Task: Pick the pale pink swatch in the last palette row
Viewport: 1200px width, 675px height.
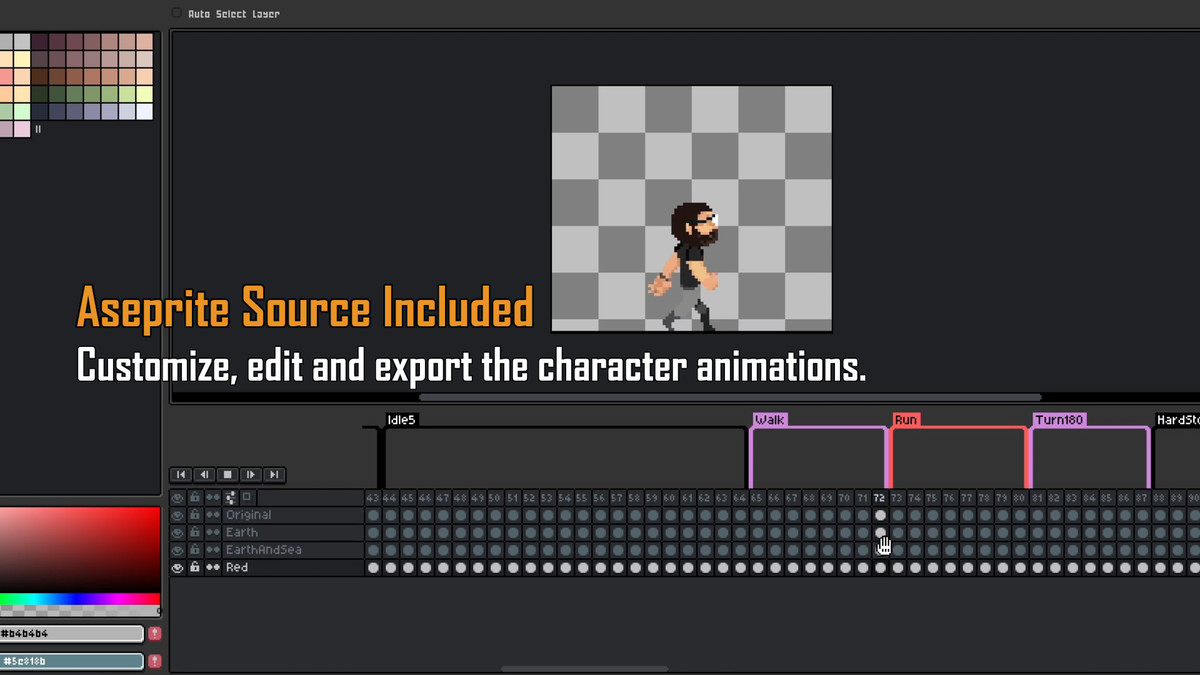Action: tap(22, 129)
